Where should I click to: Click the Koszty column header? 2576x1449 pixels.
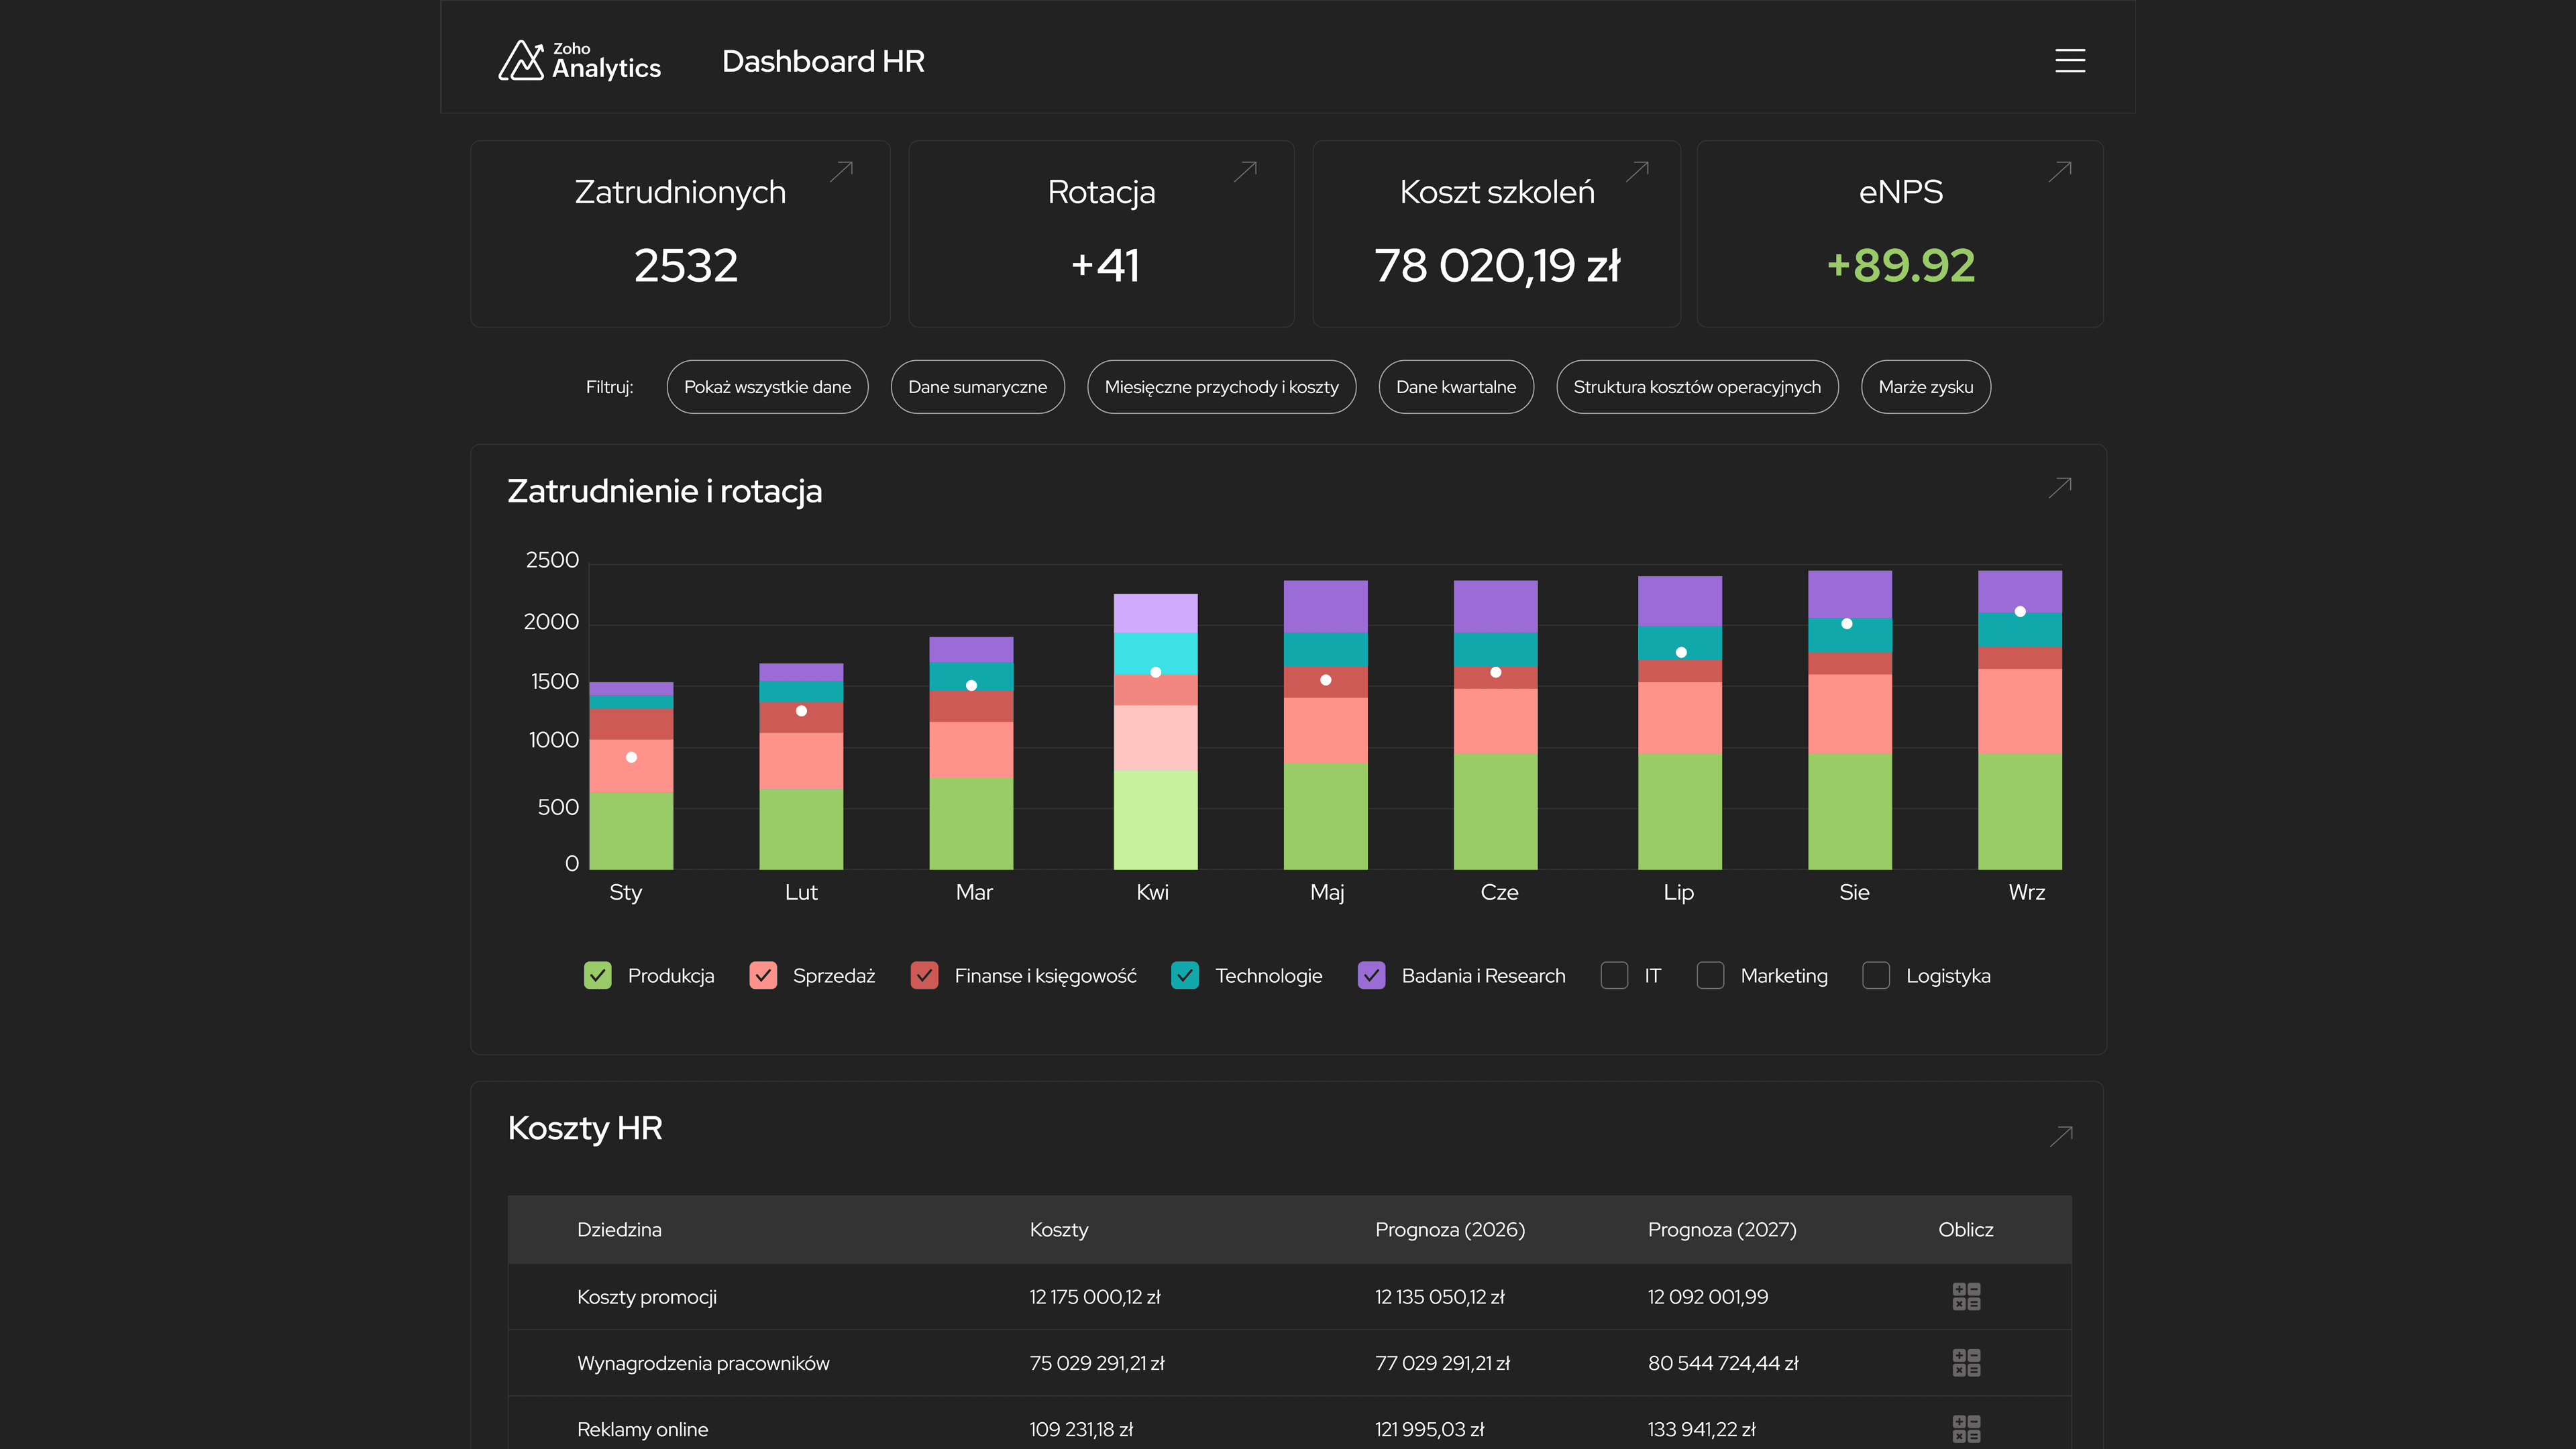(x=1058, y=1229)
